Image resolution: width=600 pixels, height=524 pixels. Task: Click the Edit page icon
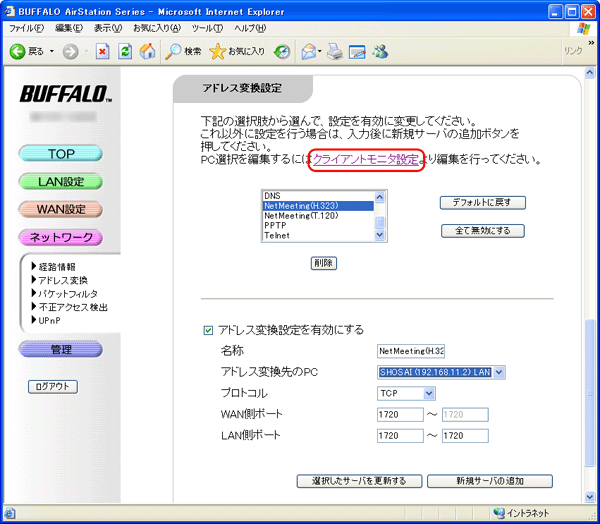[357, 52]
